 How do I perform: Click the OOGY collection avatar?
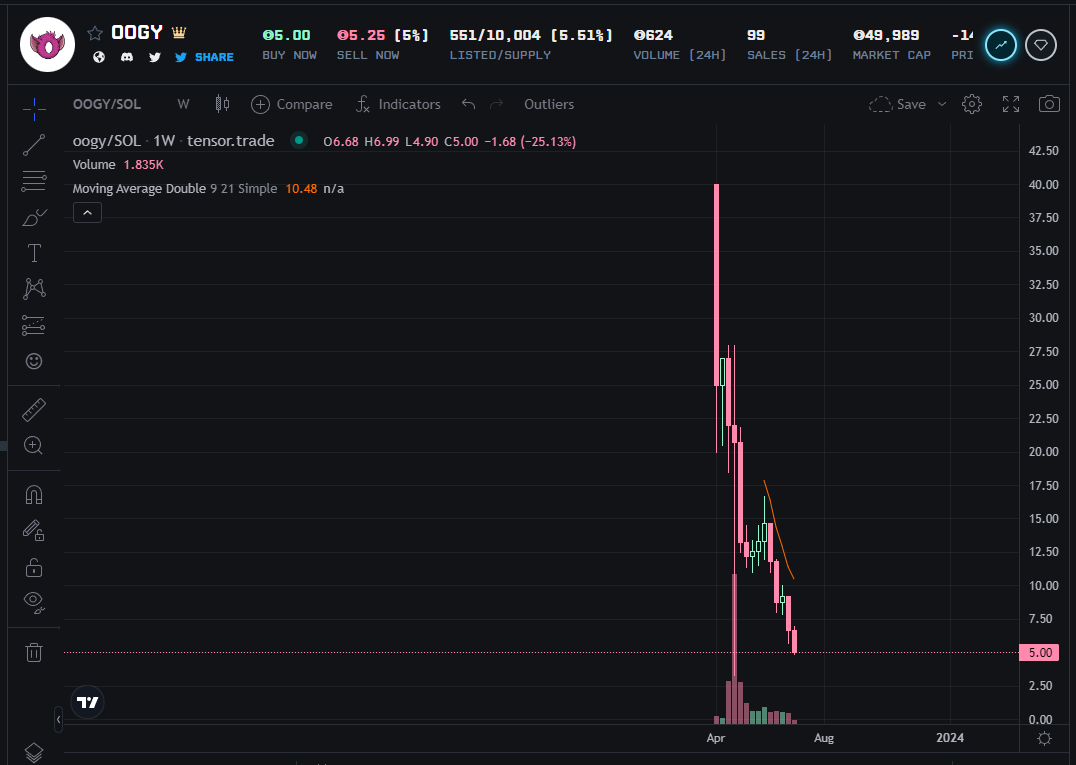tap(47, 45)
